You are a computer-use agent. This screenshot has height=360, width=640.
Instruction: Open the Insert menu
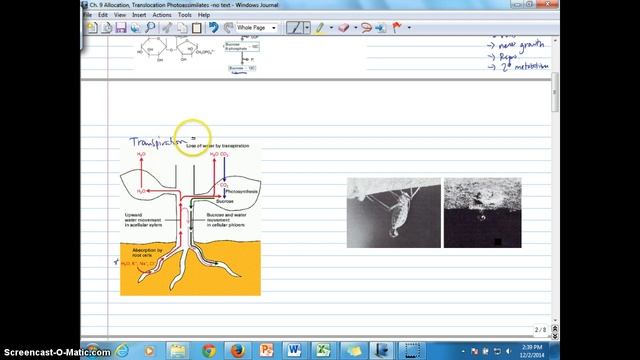[x=139, y=15]
